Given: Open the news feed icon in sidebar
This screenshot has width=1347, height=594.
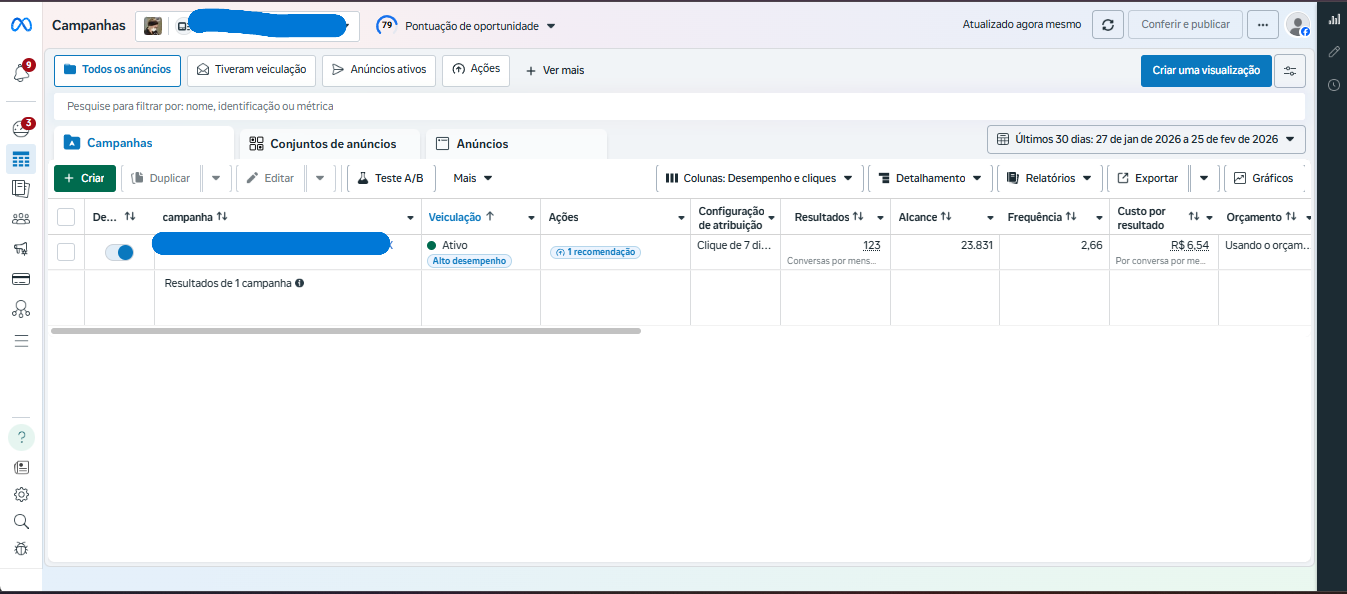Looking at the screenshot, I should 21,467.
